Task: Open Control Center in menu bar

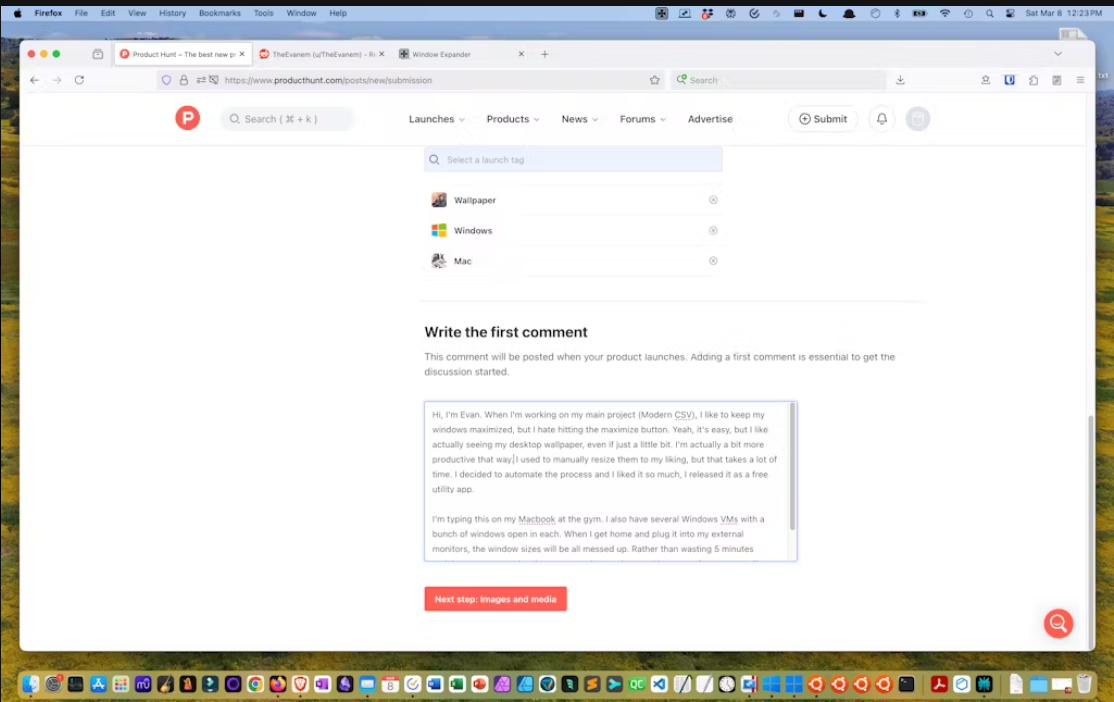Action: [x=1010, y=13]
